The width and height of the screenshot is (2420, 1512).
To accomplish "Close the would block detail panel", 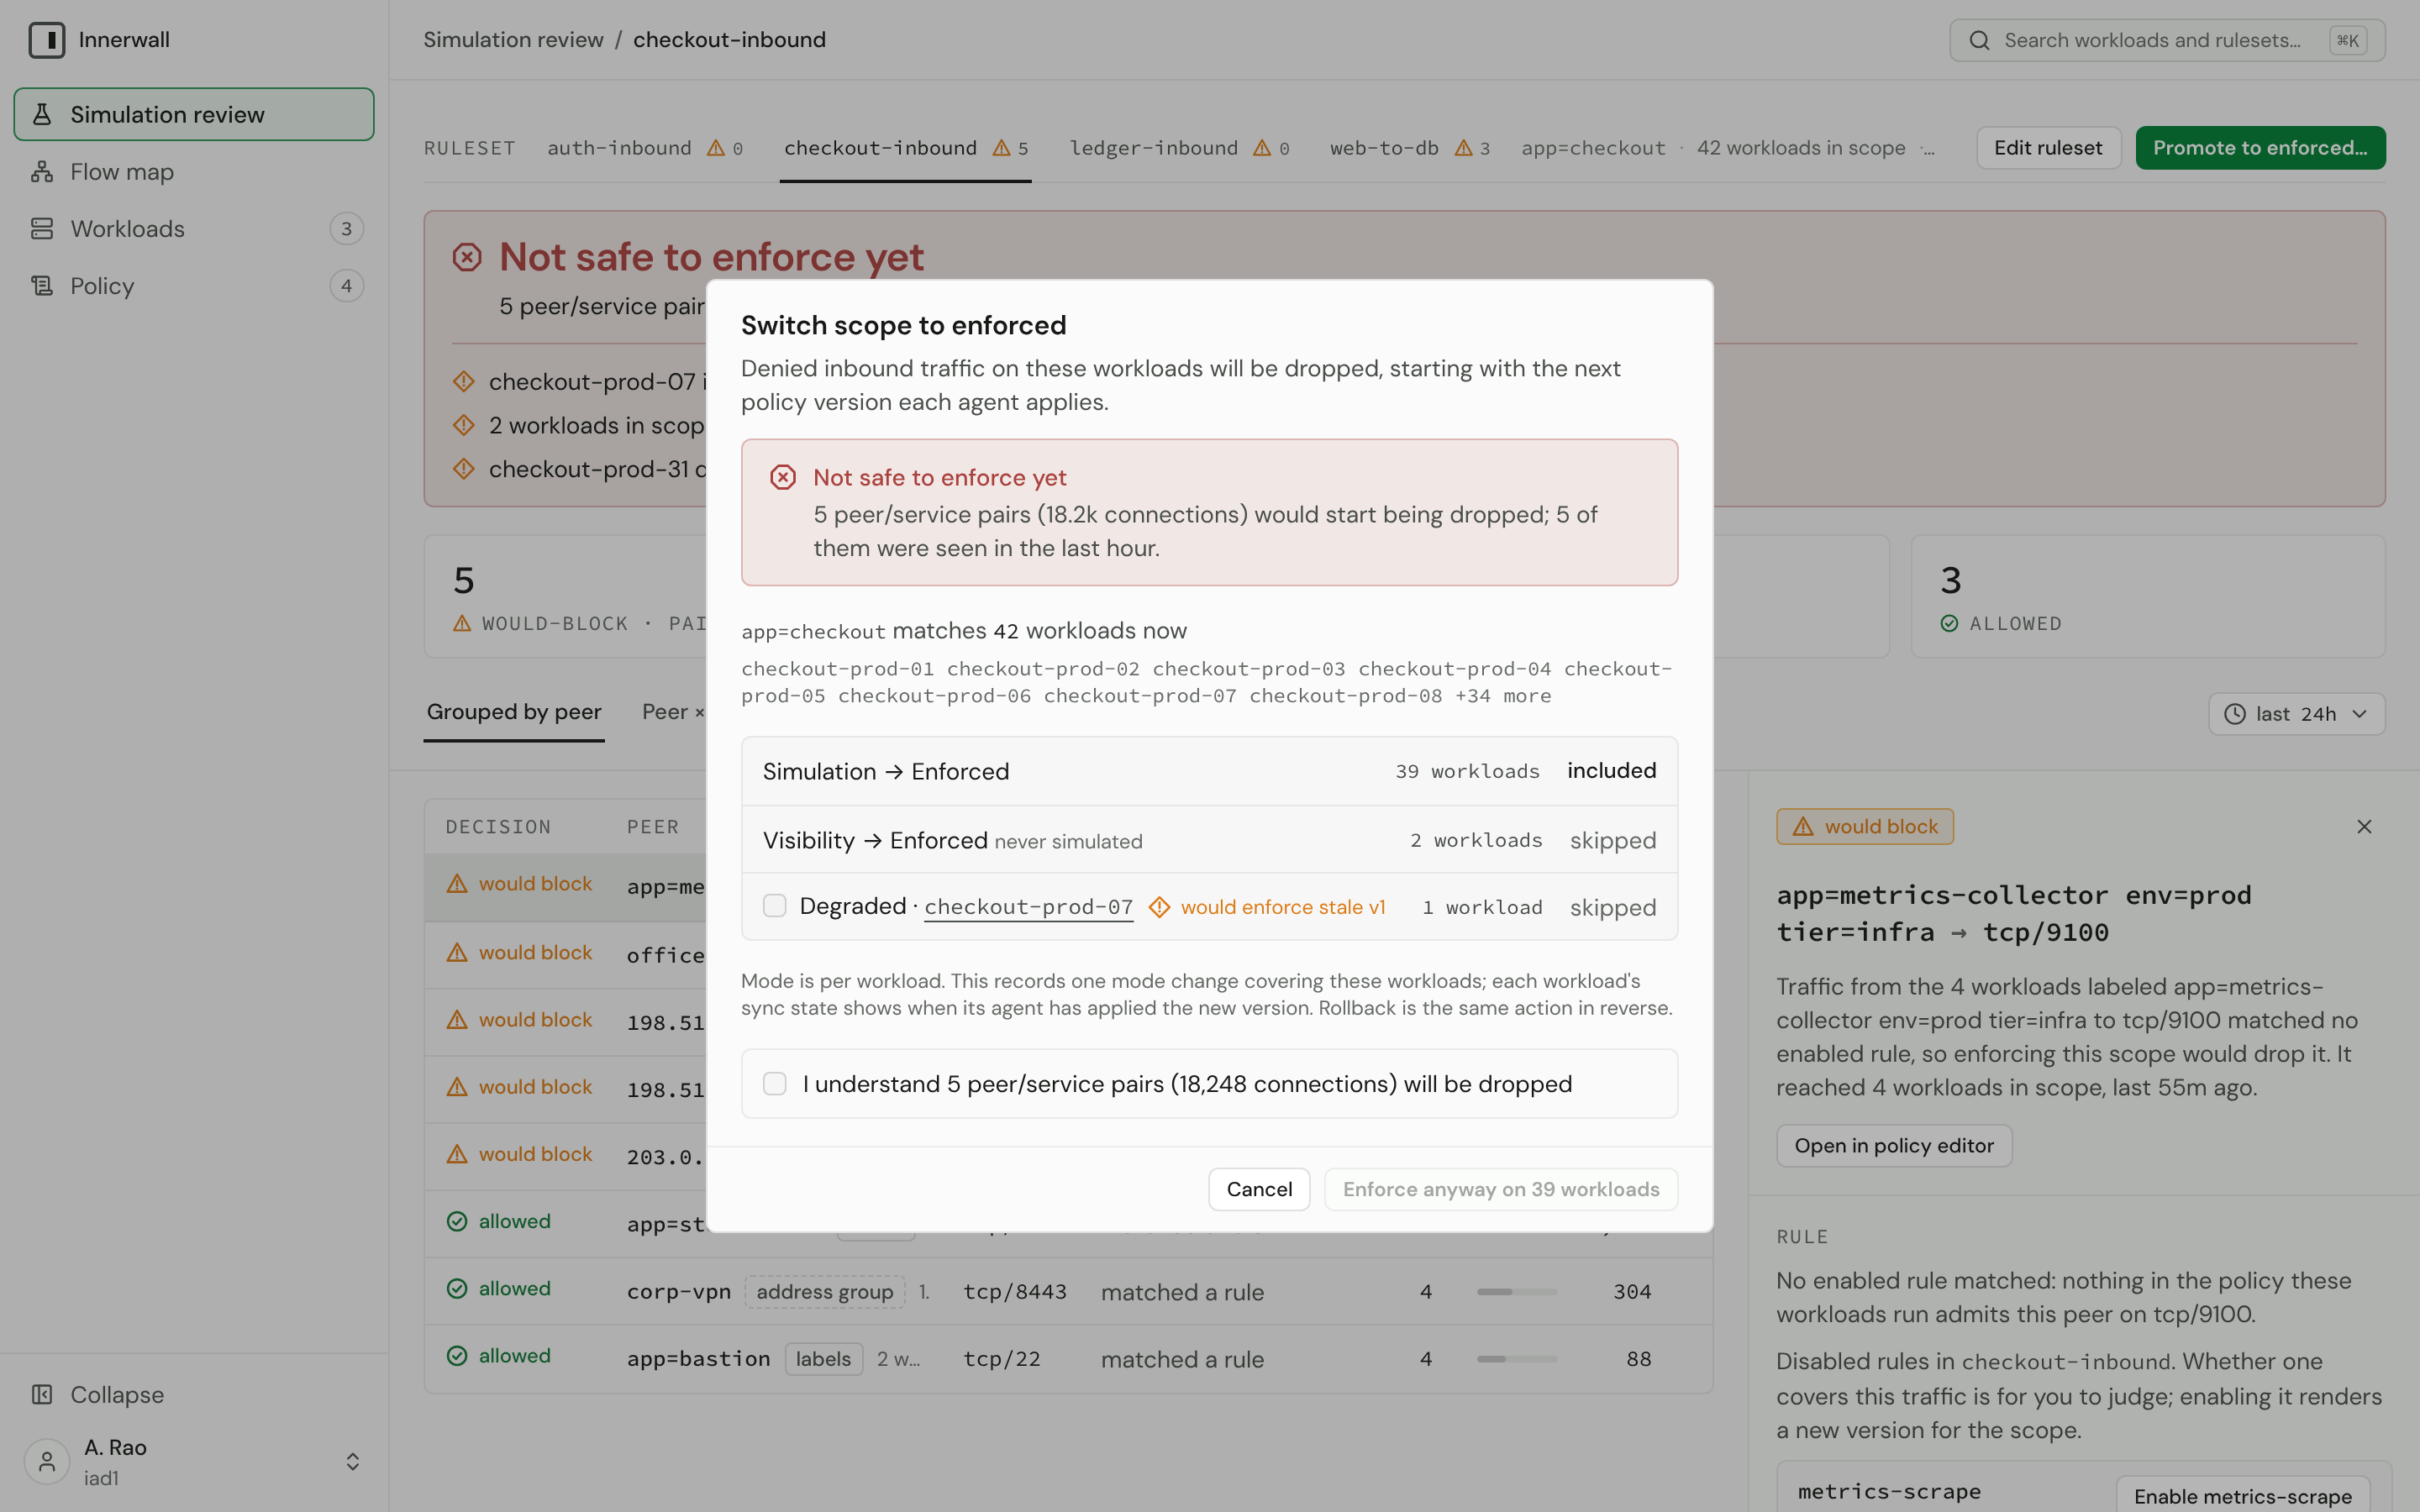I will (x=2364, y=826).
